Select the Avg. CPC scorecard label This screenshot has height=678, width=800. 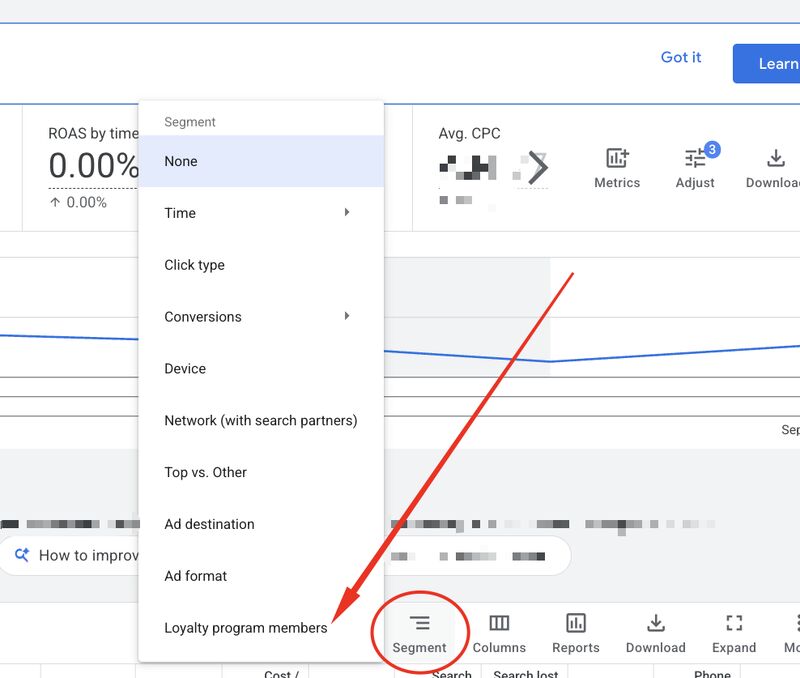[x=469, y=134]
